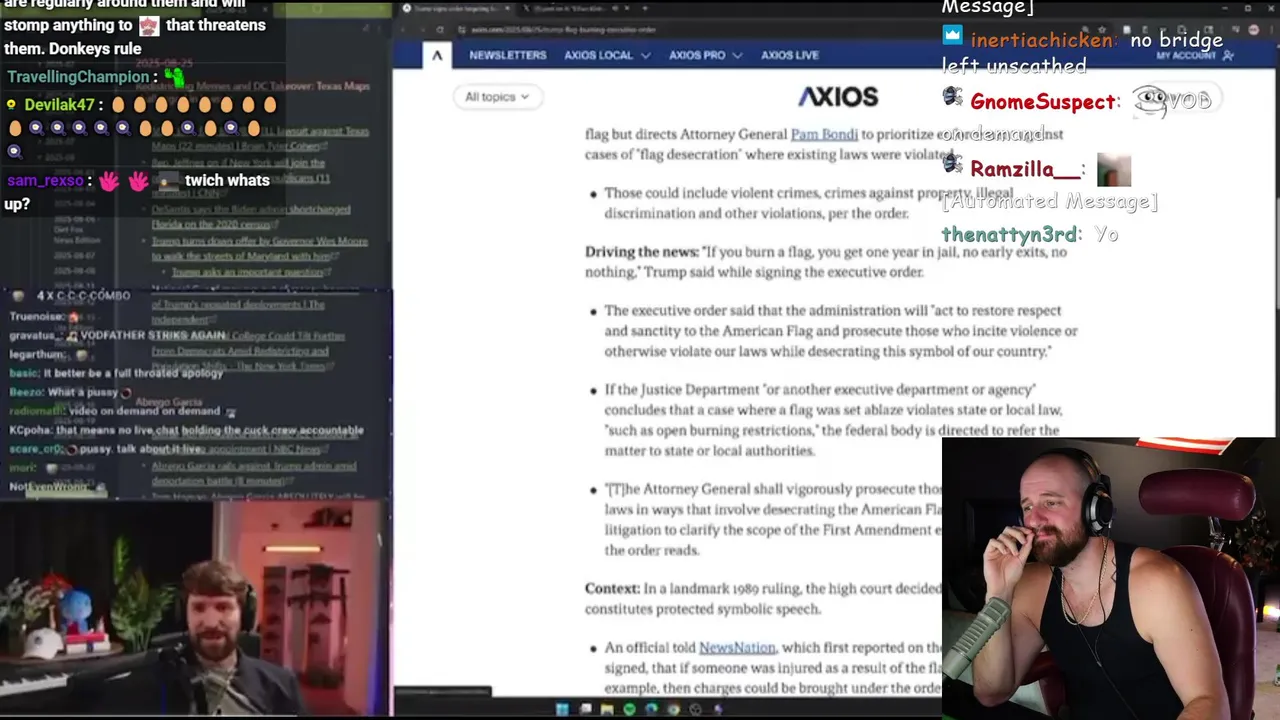1280x720 pixels.
Task: Click the bottom-right webcam feed
Action: (x=1110, y=578)
